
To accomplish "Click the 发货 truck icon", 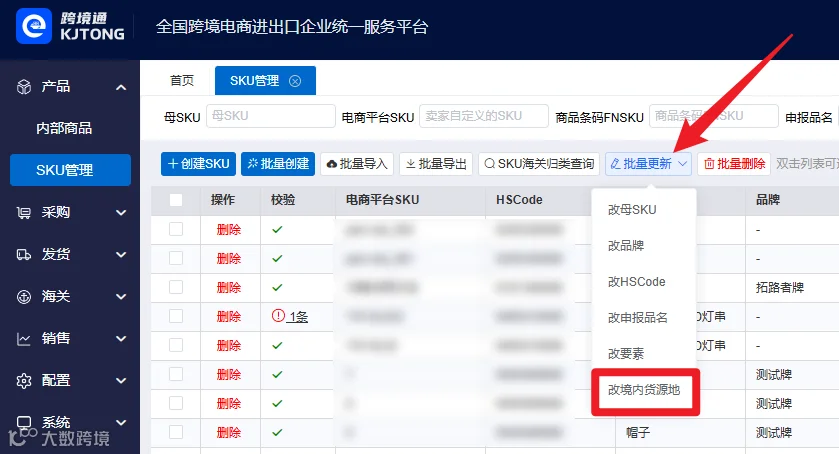I will click(x=24, y=254).
